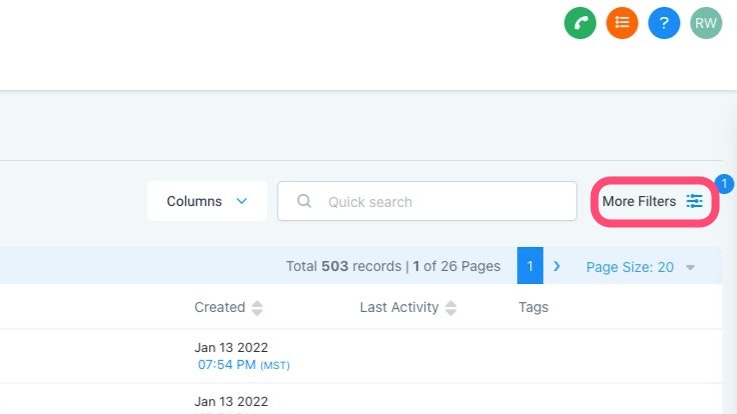Click the filter sliders icon

click(x=694, y=201)
